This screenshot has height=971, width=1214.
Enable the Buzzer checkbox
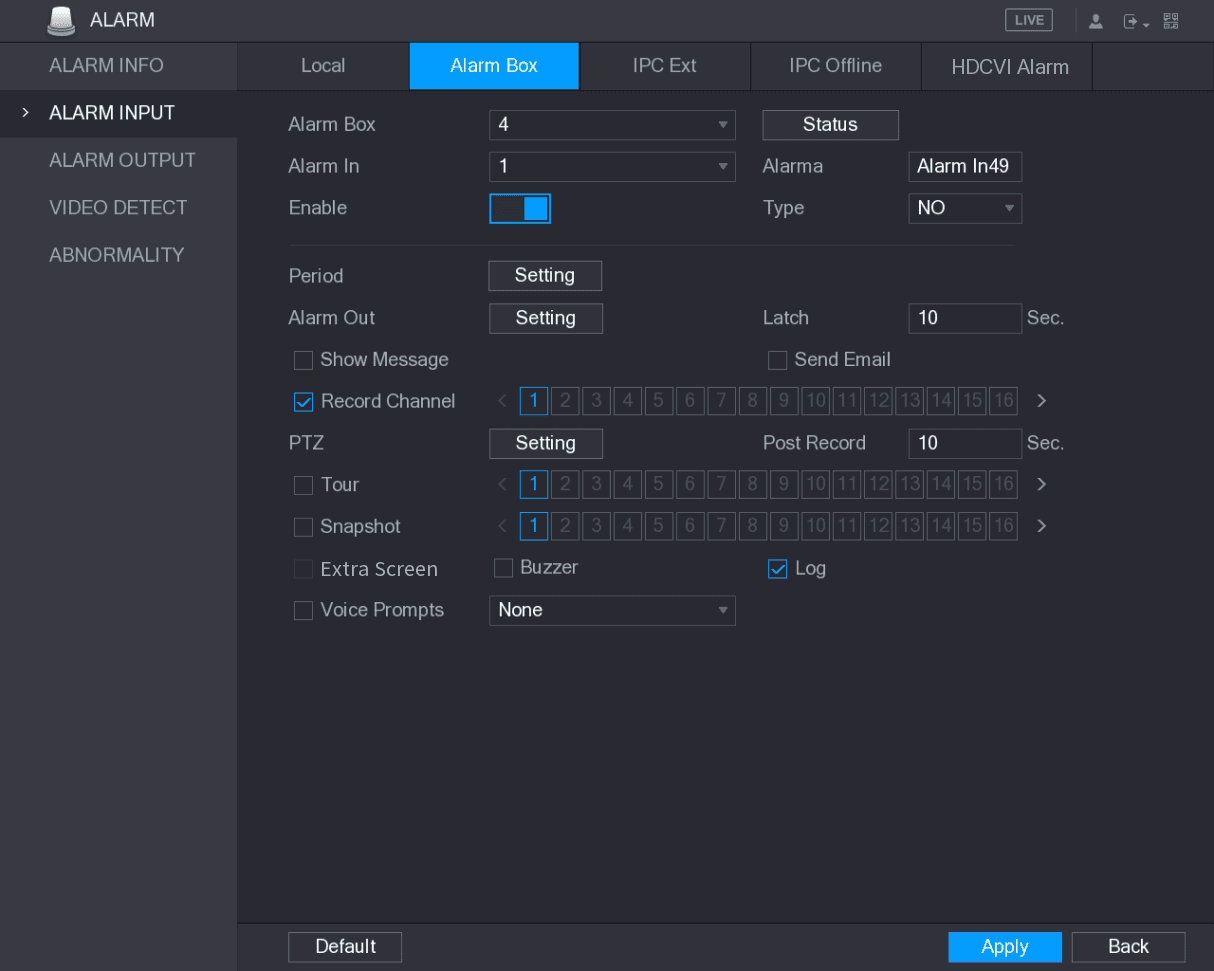coord(504,568)
